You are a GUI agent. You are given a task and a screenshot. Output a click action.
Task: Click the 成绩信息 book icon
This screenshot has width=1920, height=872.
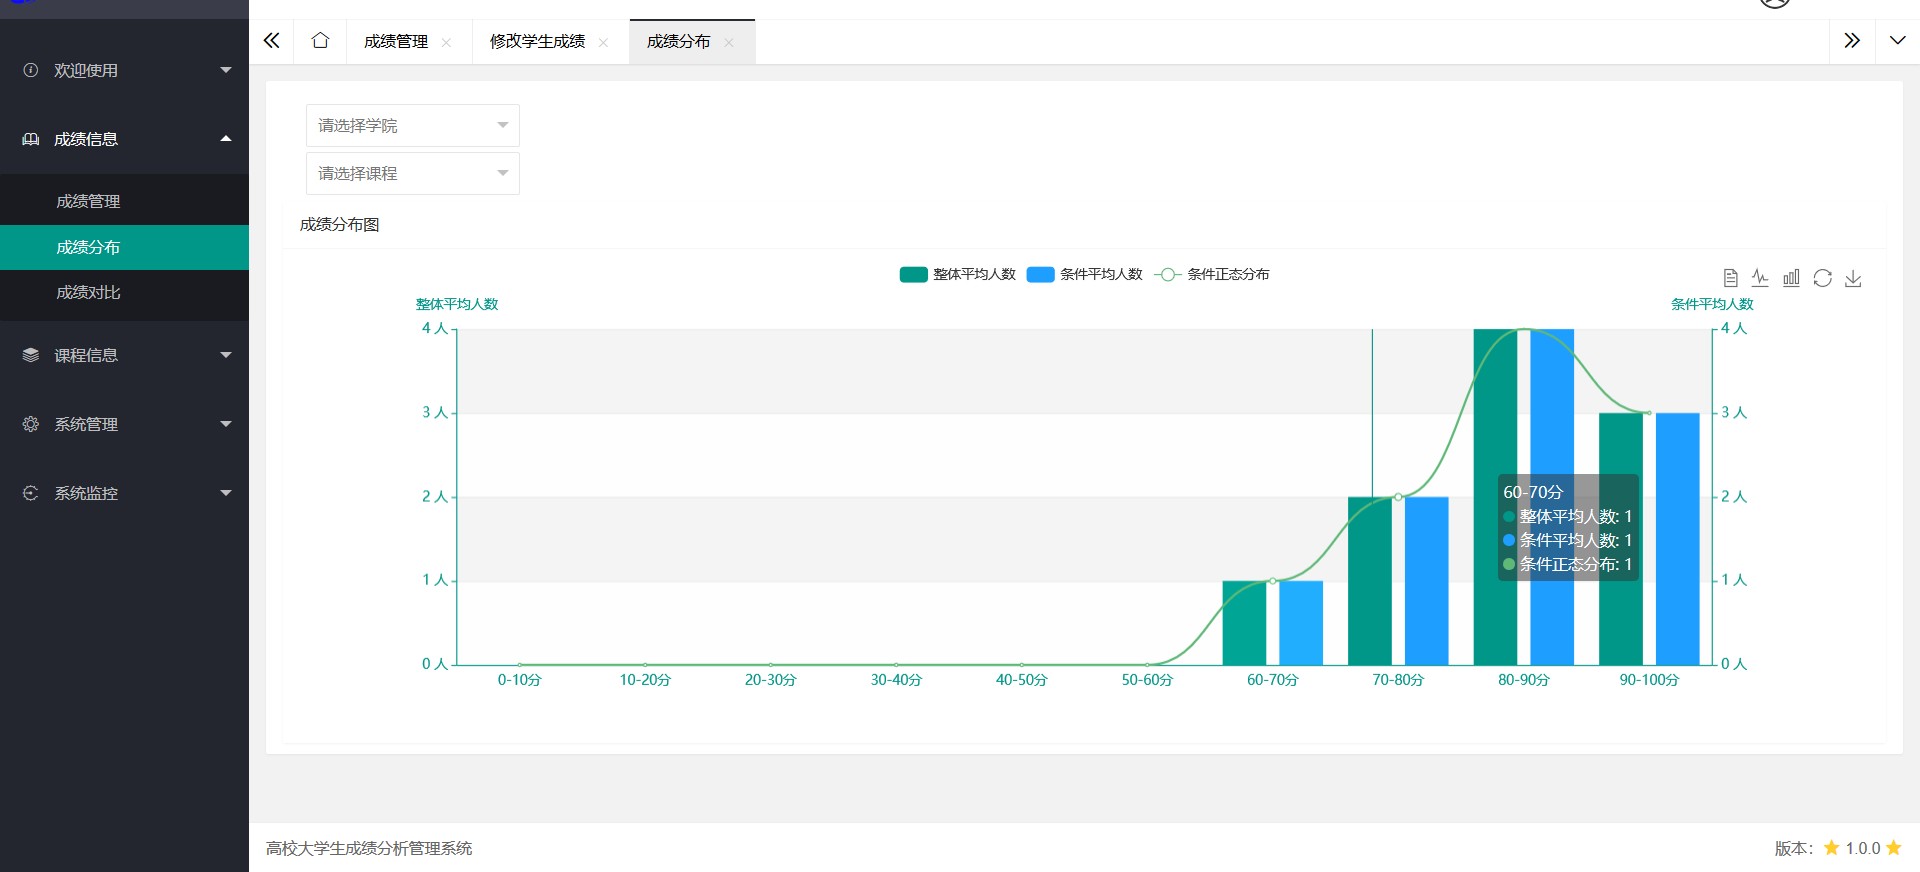coord(31,139)
